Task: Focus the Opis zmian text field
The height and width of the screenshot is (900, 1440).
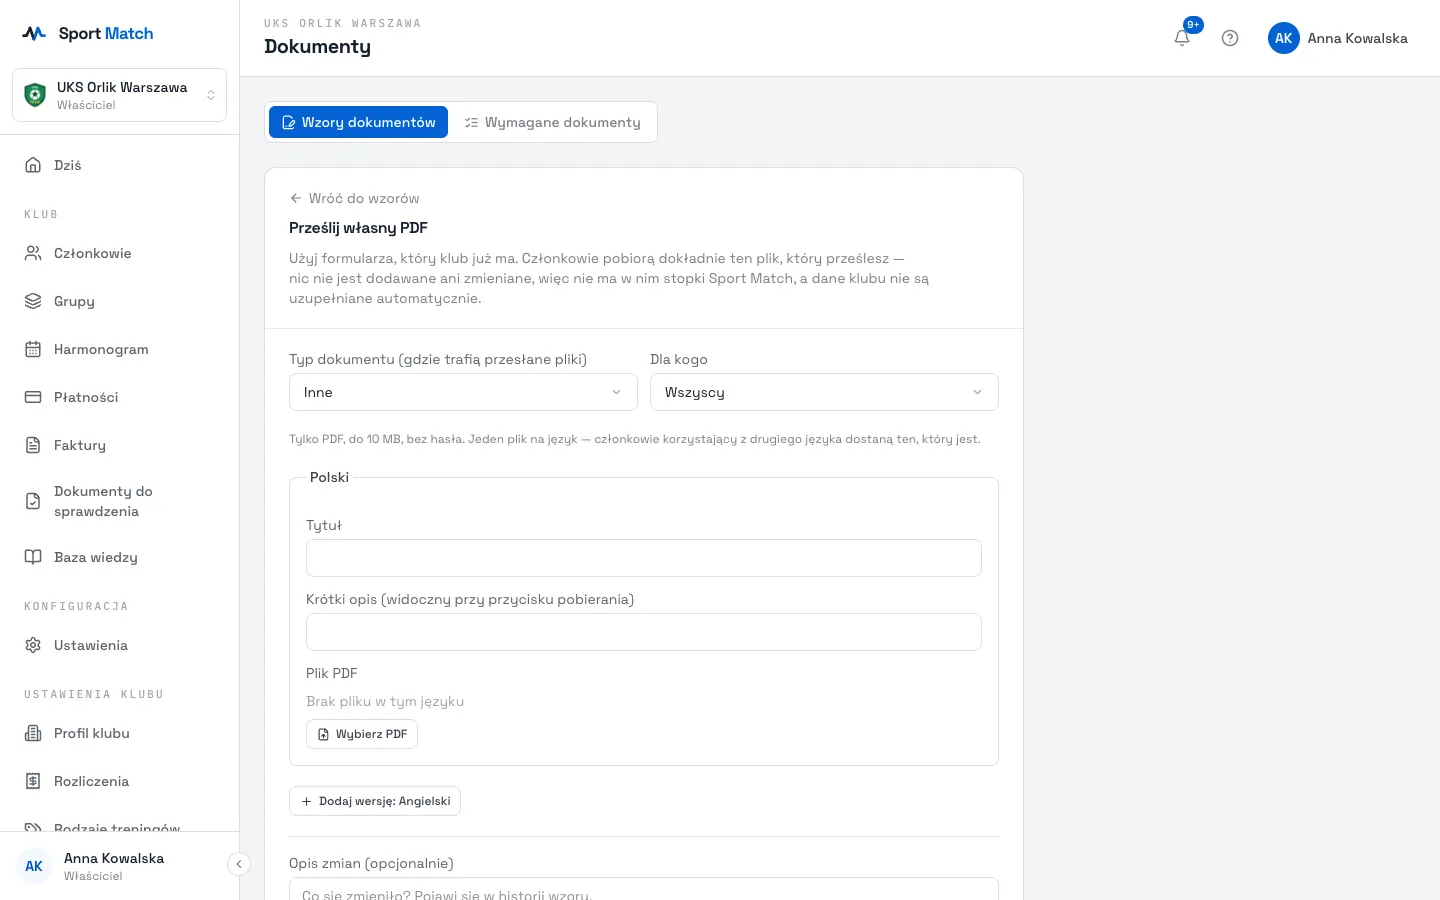Action: click(644, 889)
